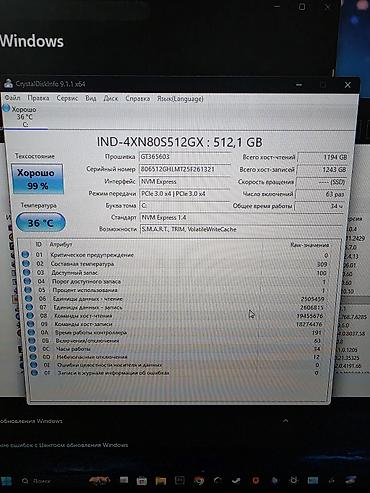Open Steam icon on taskbar

[x=236, y=481]
